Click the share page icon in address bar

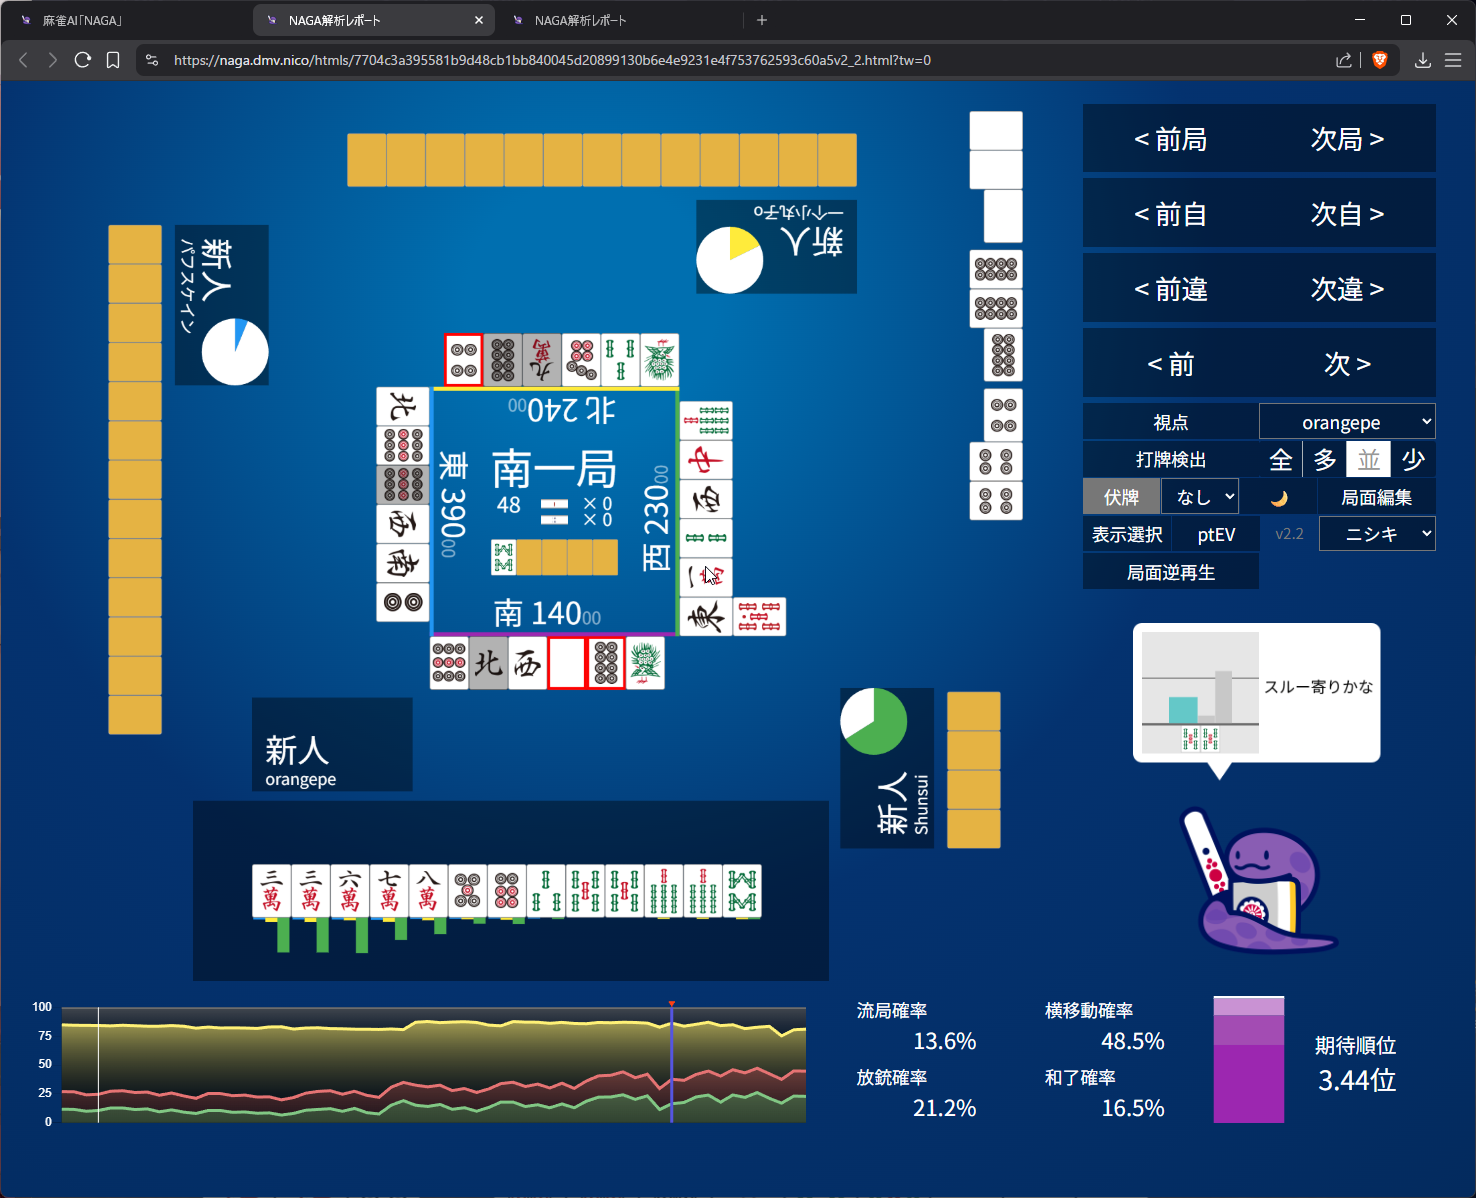1343,60
